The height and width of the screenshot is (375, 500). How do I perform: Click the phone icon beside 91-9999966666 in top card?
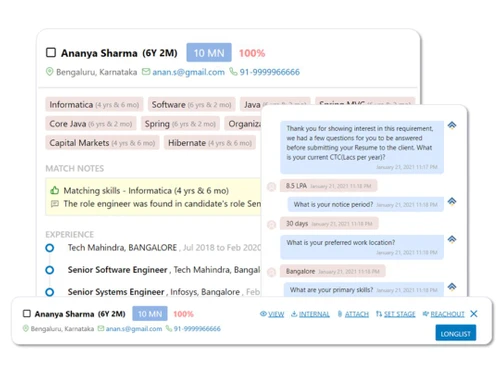click(233, 72)
